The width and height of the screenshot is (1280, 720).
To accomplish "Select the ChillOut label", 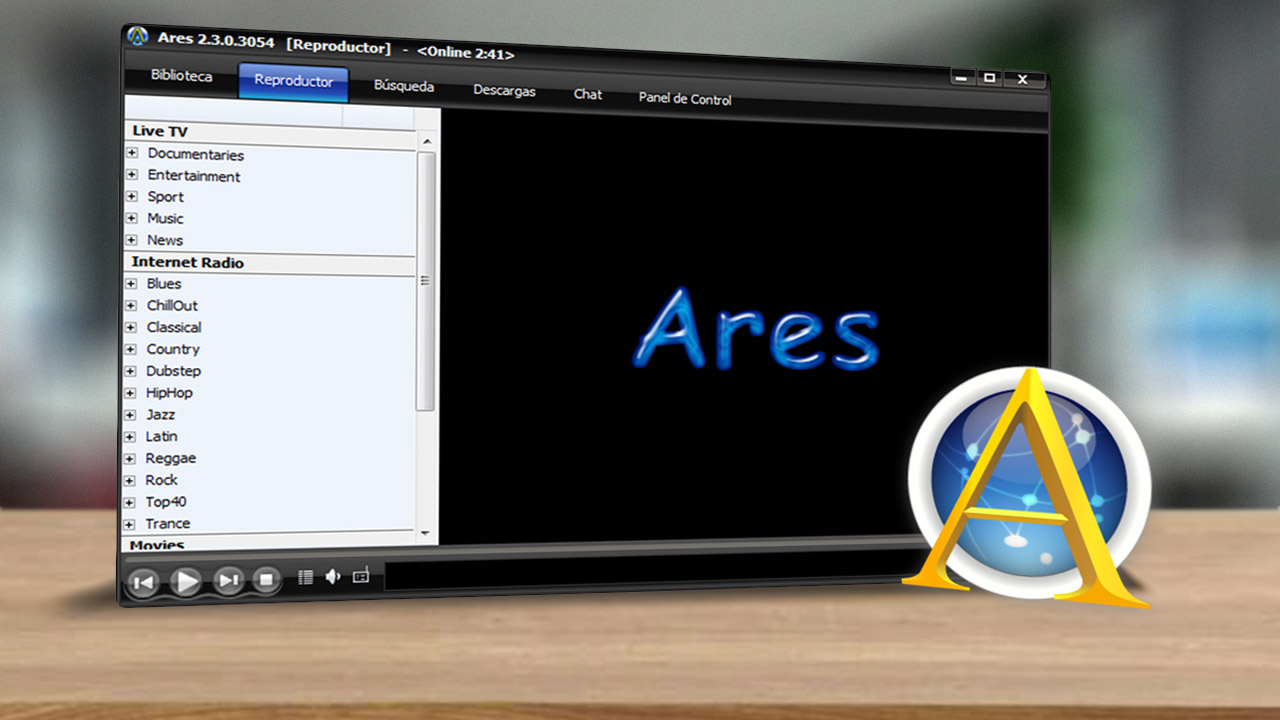I will [172, 305].
